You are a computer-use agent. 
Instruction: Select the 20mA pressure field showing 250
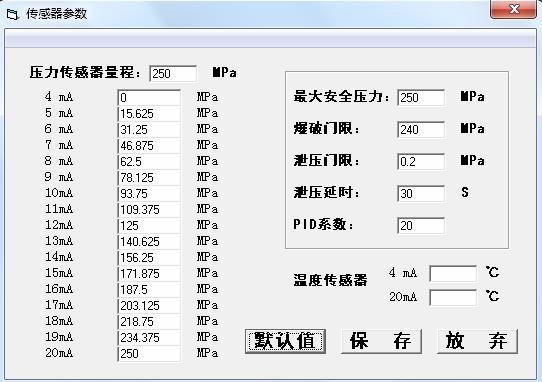[x=149, y=353]
